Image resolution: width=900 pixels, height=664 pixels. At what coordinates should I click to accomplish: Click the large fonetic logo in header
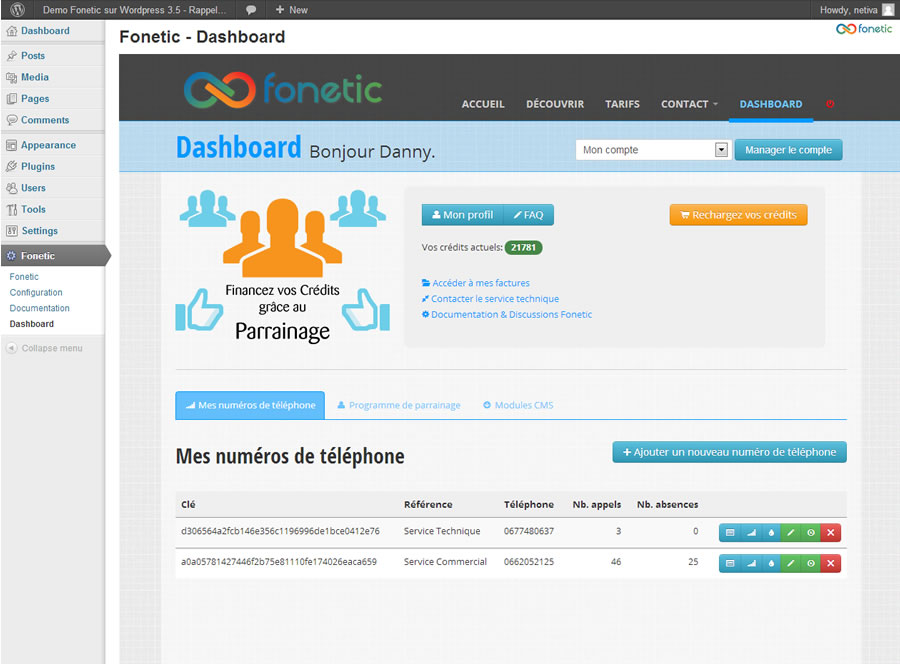[x=283, y=90]
